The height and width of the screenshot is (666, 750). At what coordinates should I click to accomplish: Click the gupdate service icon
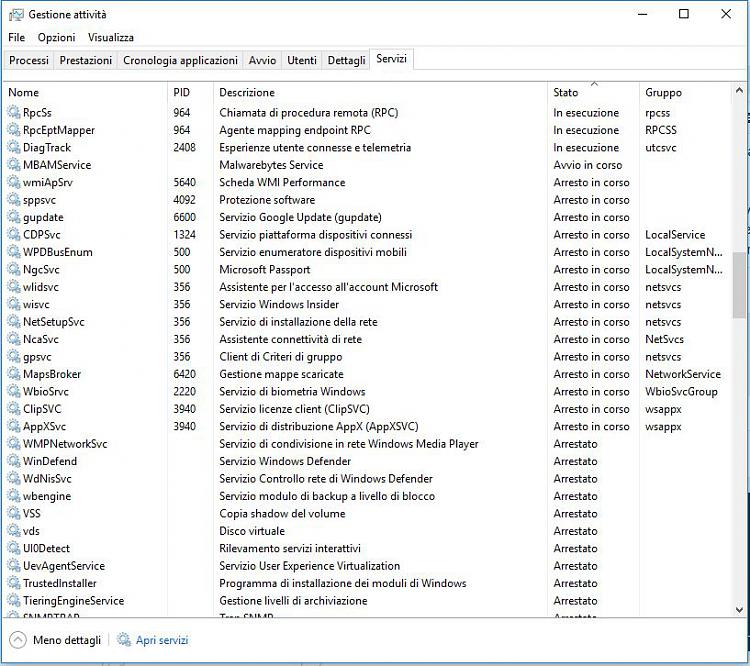coord(14,217)
